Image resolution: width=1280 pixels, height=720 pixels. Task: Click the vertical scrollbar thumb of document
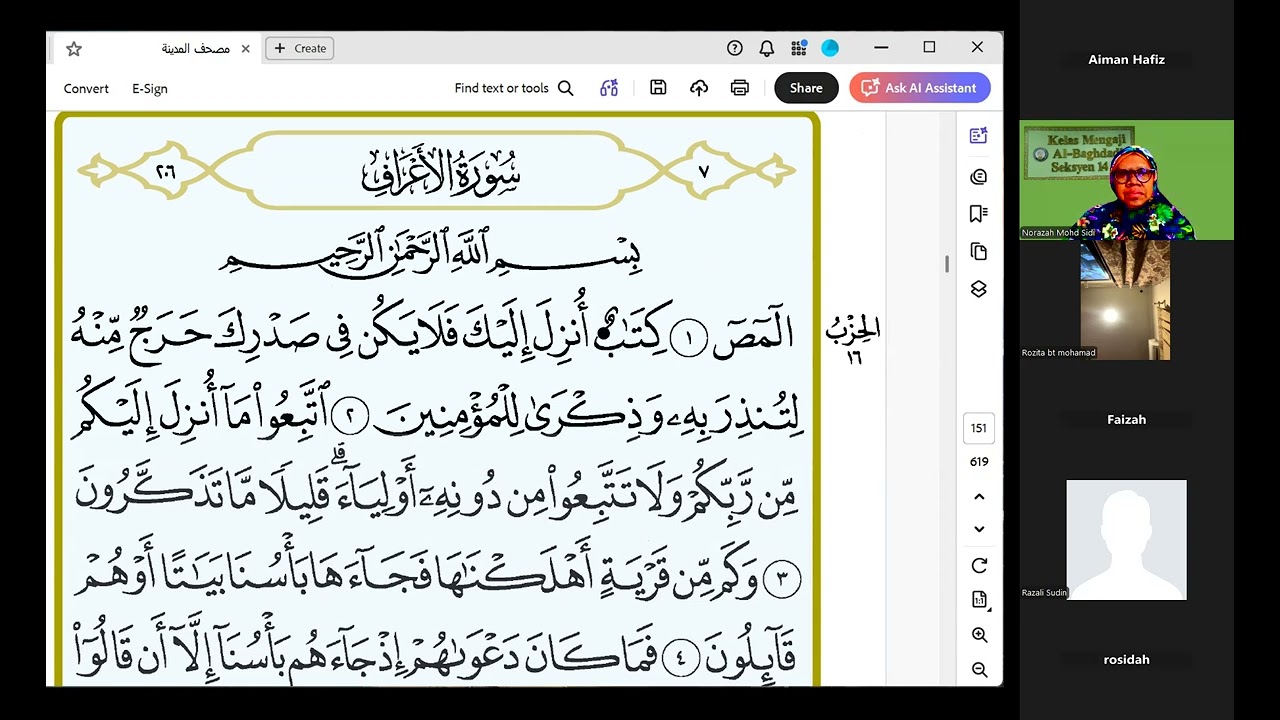coord(946,265)
